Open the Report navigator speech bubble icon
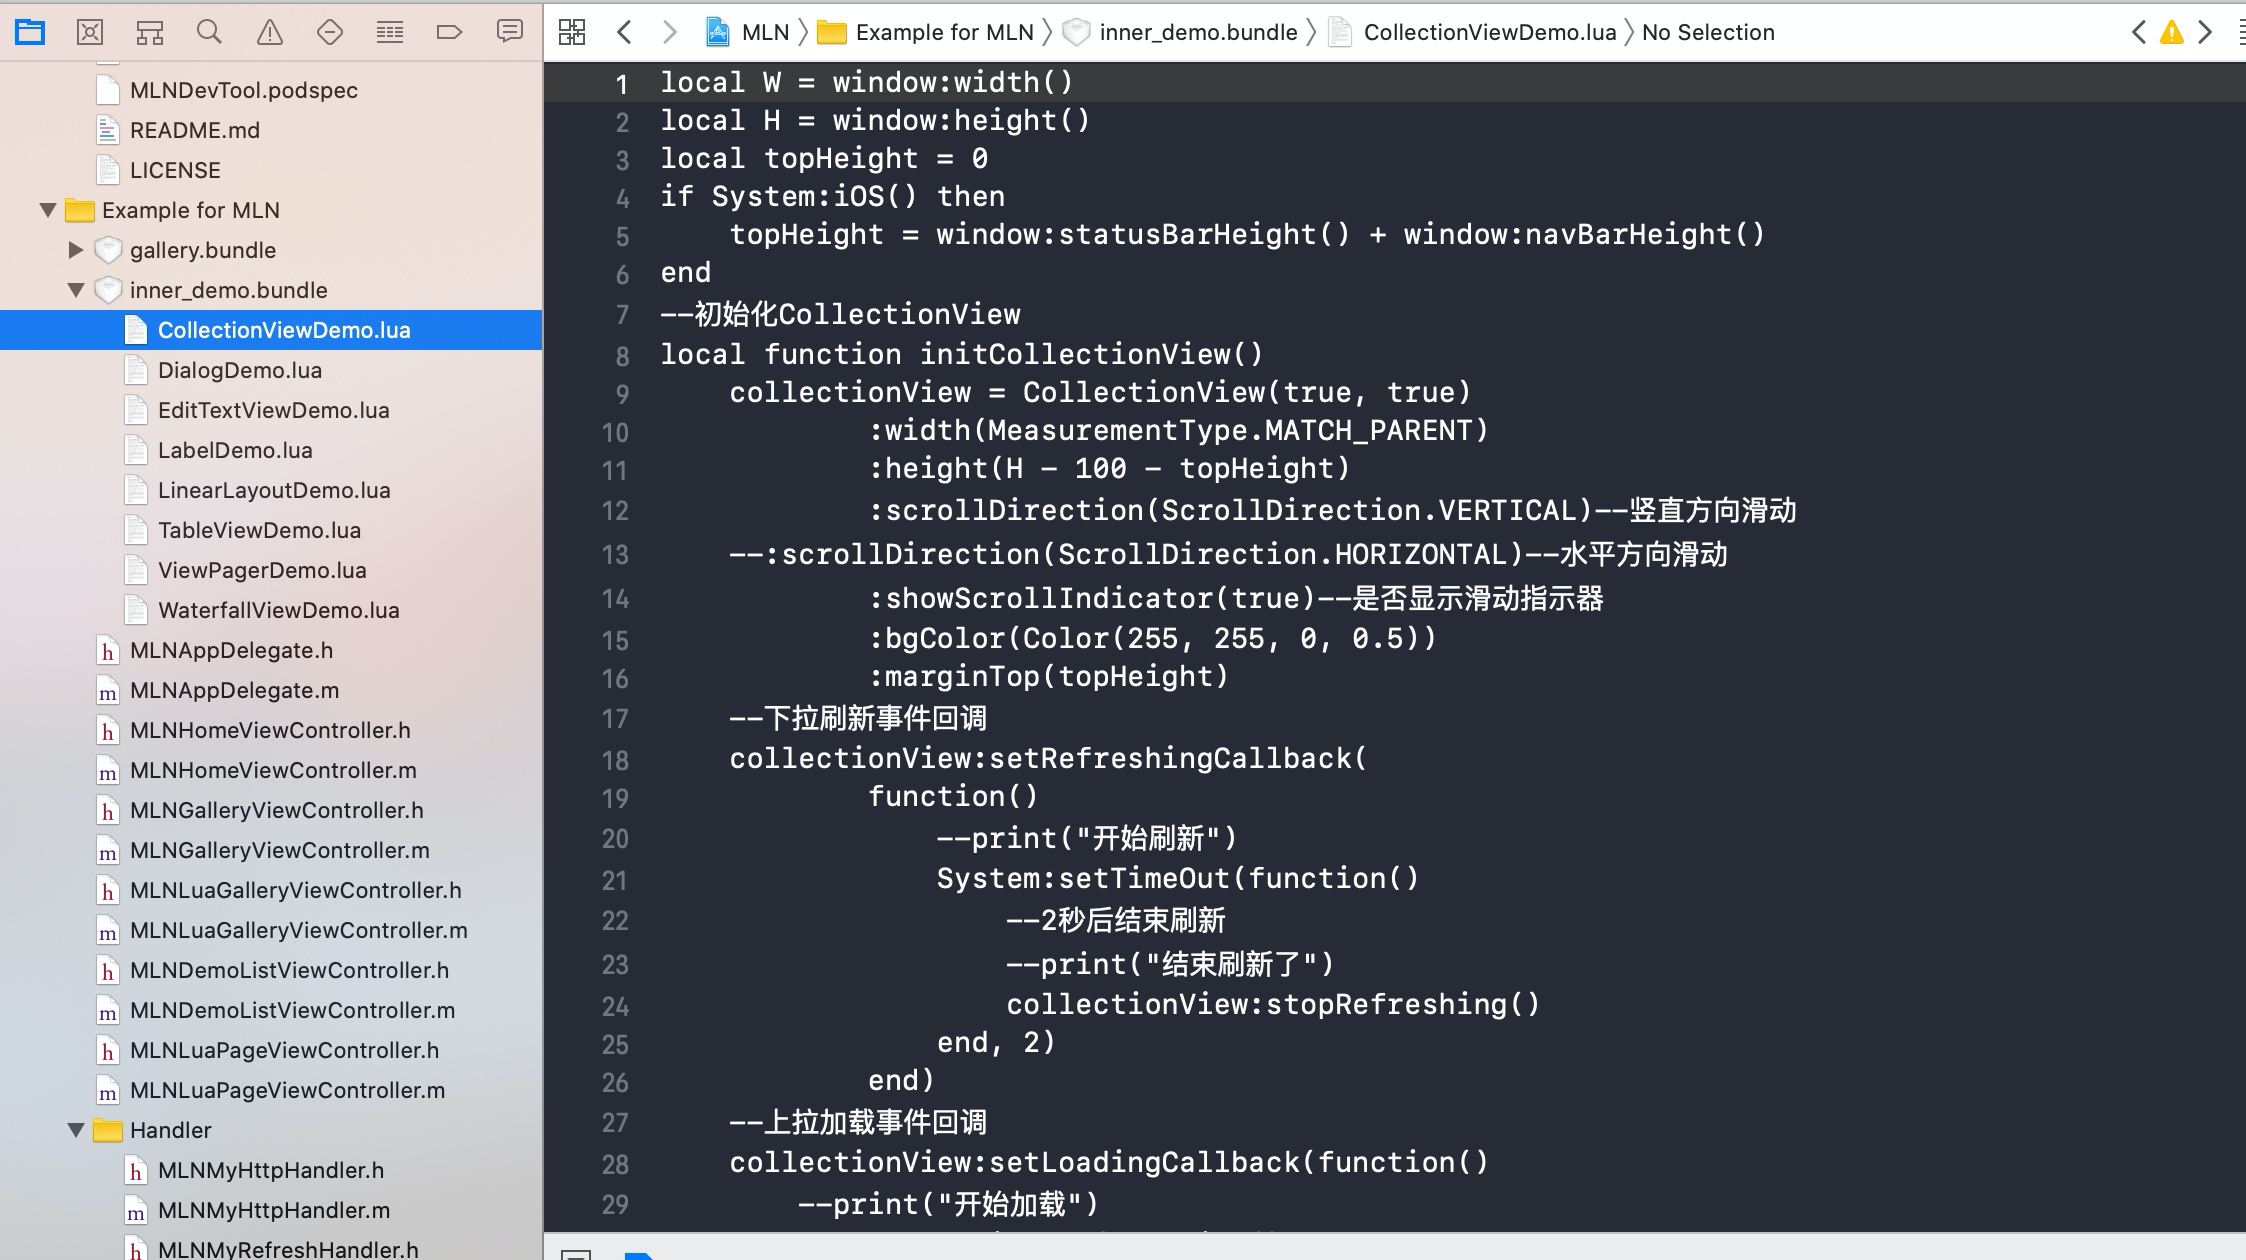2246x1260 pixels. tap(510, 32)
